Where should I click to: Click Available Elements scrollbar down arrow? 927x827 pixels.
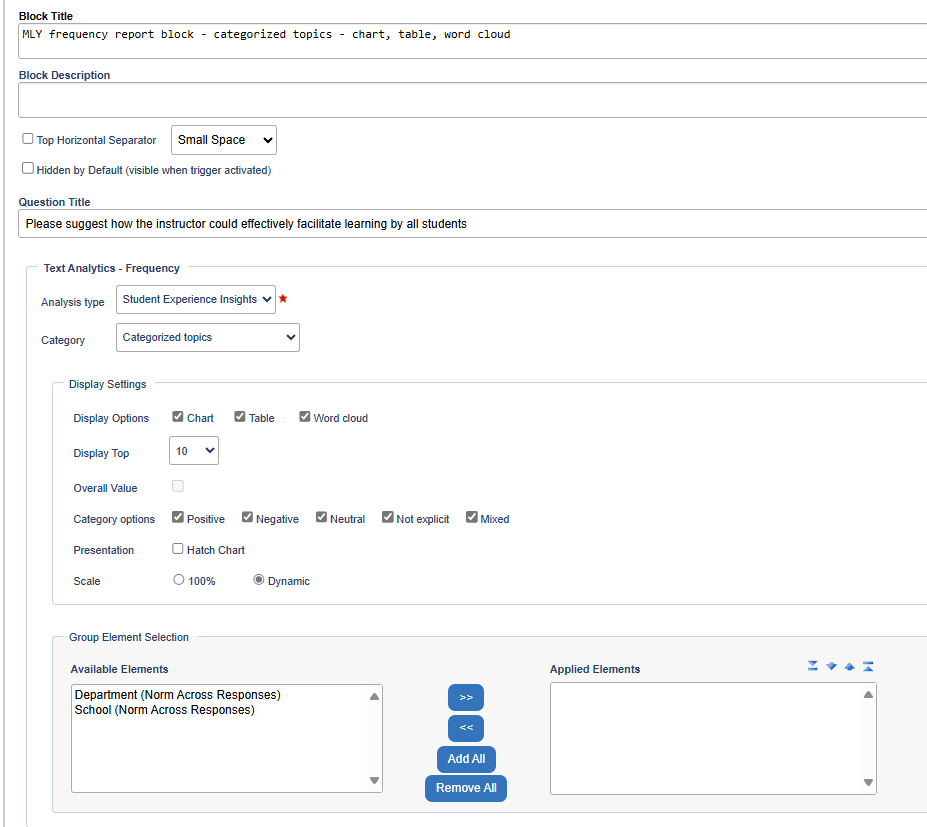pyautogui.click(x=374, y=780)
